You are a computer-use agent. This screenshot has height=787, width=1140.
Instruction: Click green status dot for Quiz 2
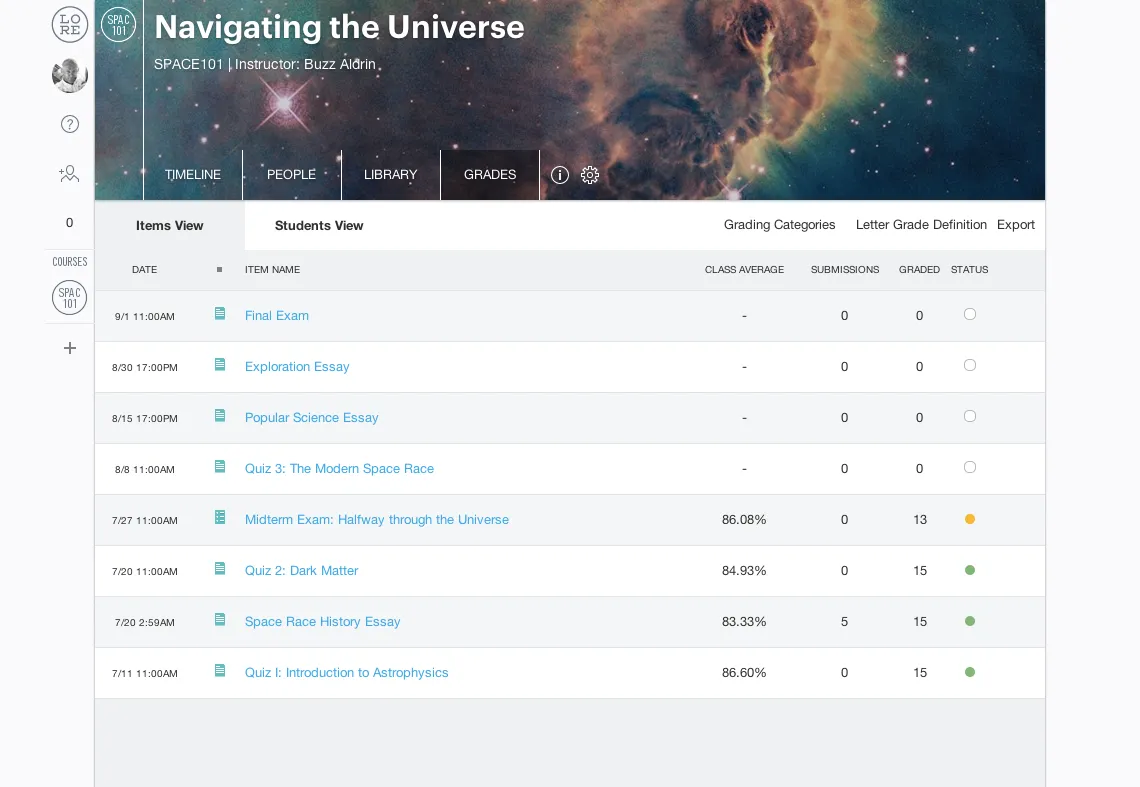pyautogui.click(x=970, y=570)
